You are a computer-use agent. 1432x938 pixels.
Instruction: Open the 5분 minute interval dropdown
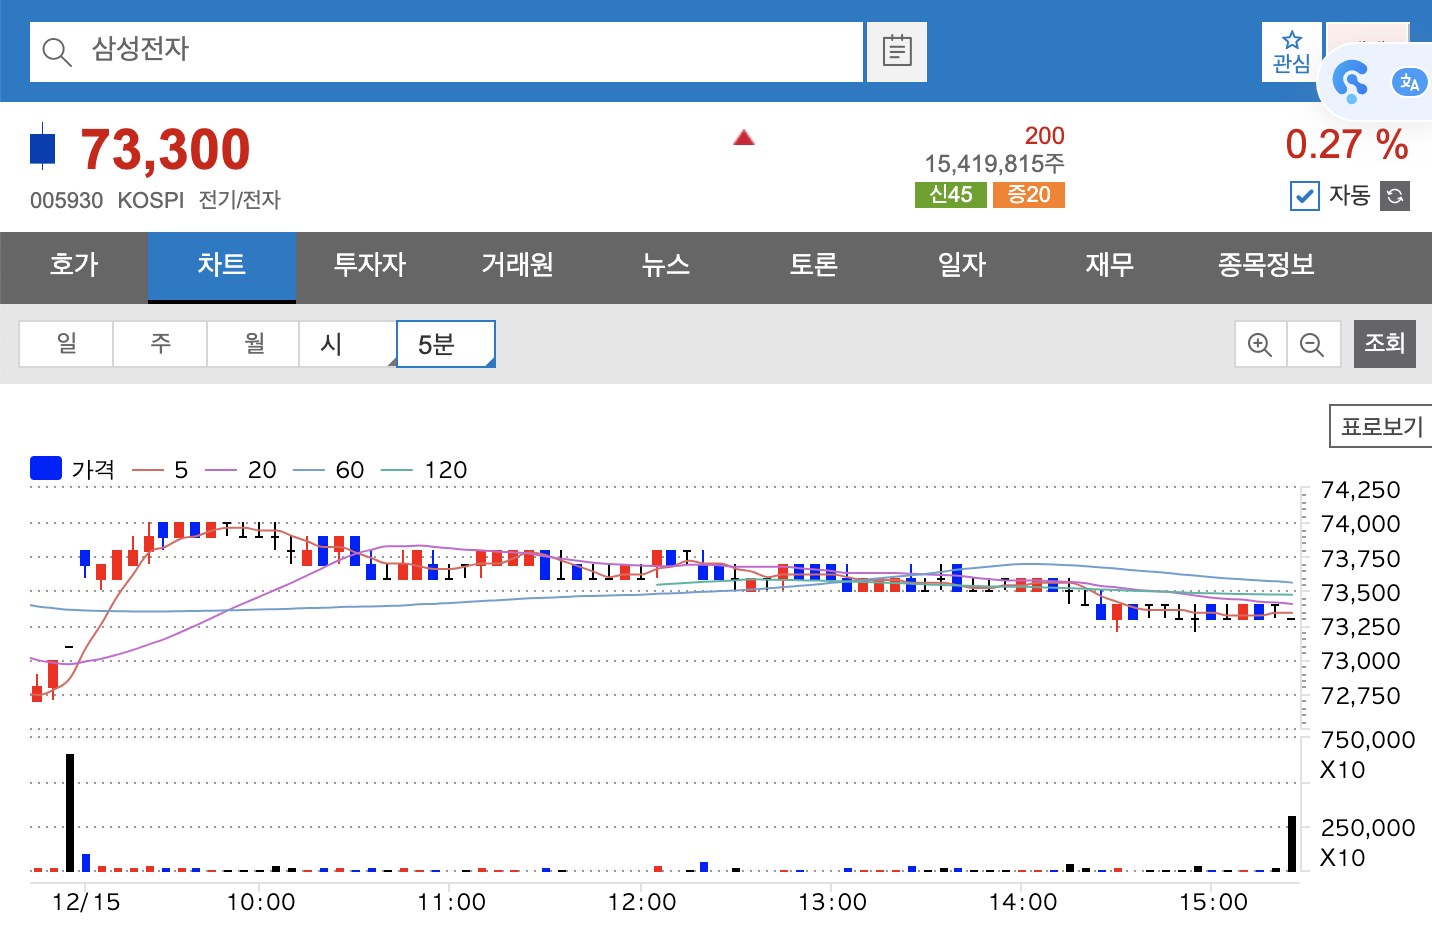pyautogui.click(x=446, y=344)
